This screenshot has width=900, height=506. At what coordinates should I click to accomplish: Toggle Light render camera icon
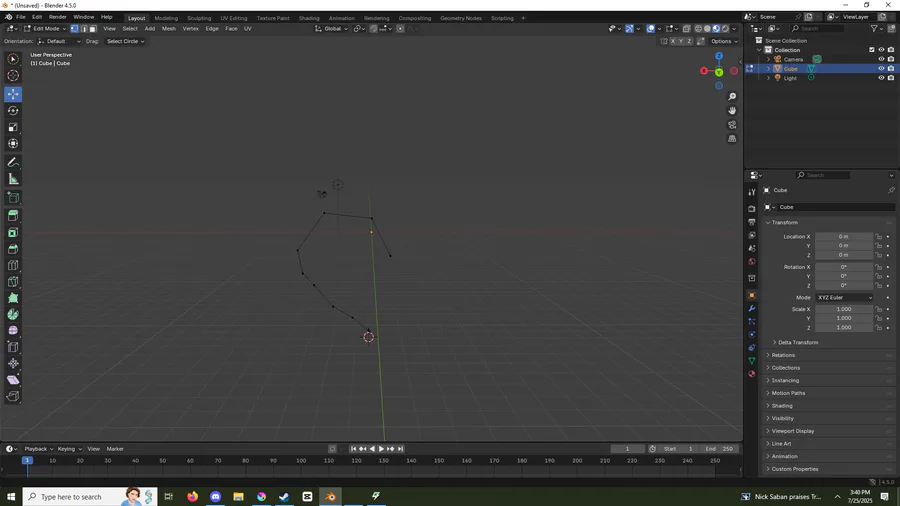coord(891,78)
